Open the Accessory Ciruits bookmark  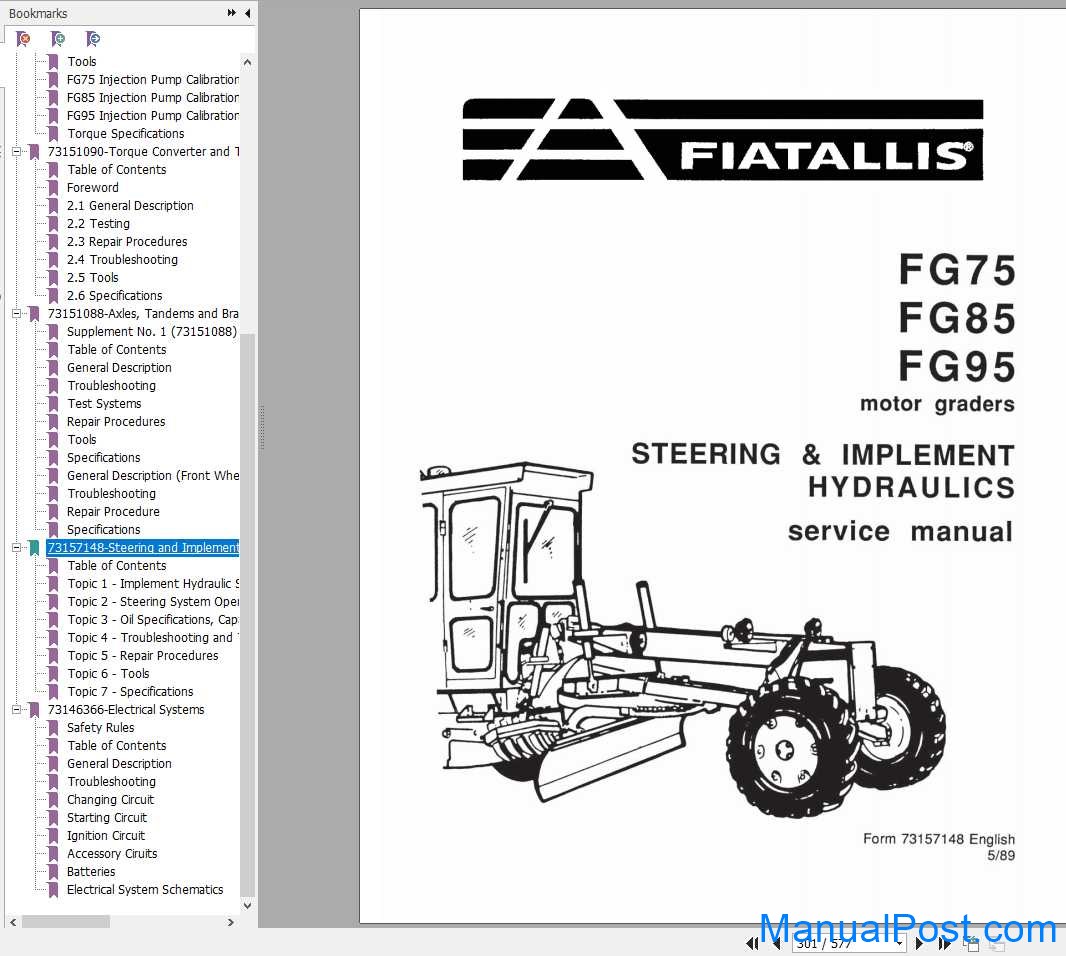tap(112, 854)
